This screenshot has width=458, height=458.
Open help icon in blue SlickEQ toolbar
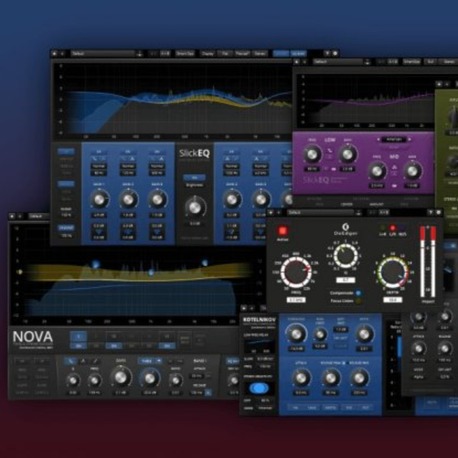coord(327,53)
